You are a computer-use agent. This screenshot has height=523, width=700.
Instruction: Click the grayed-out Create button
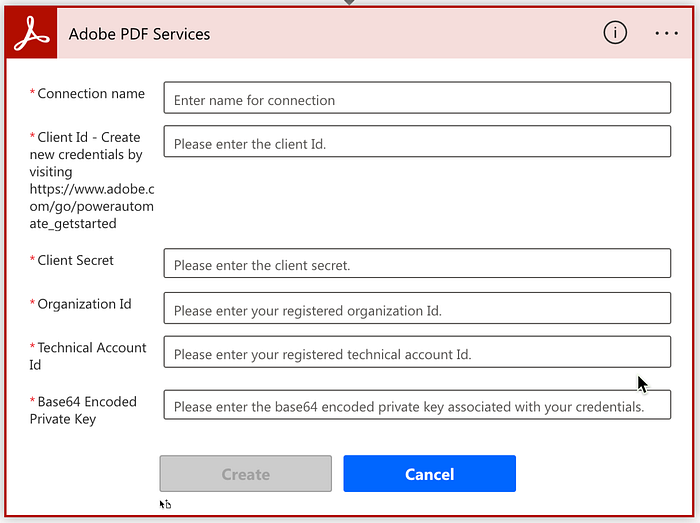click(246, 473)
